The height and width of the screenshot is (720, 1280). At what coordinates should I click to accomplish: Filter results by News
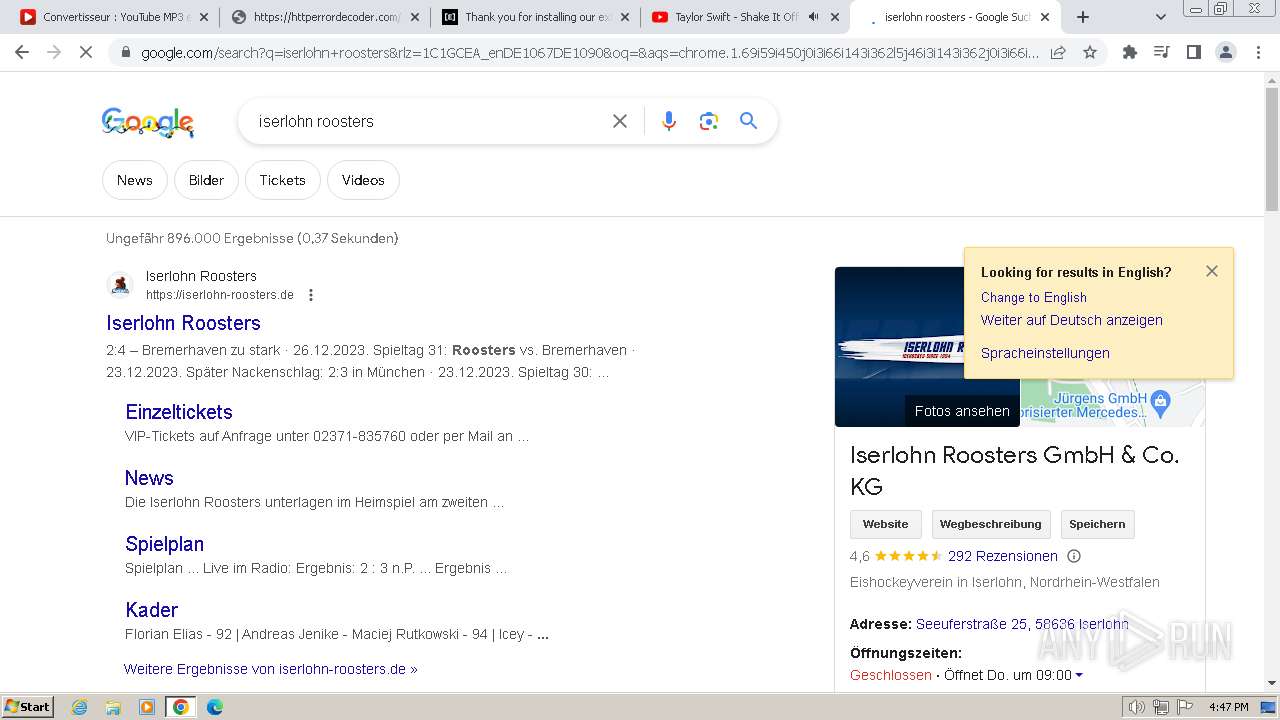point(134,180)
